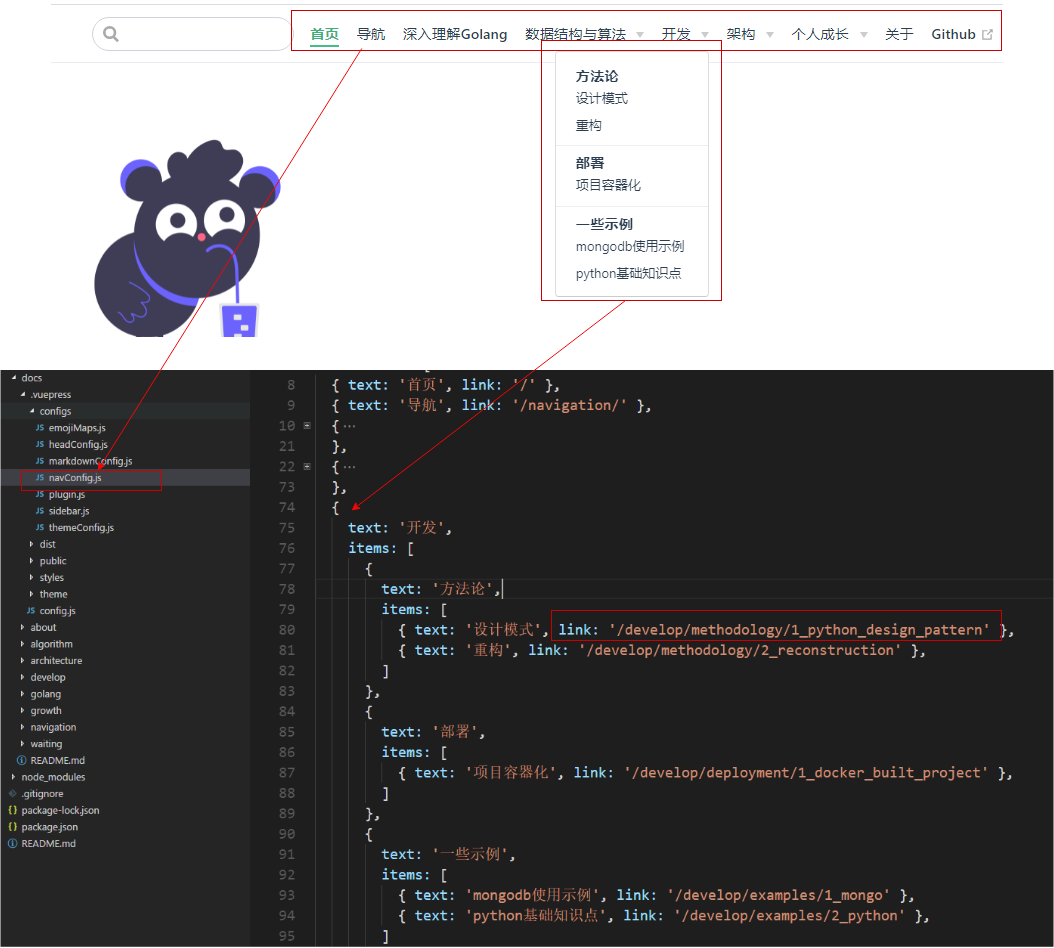The image size is (1054, 948).
Task: Click the .gitignore file icon
Action: pos(13,794)
